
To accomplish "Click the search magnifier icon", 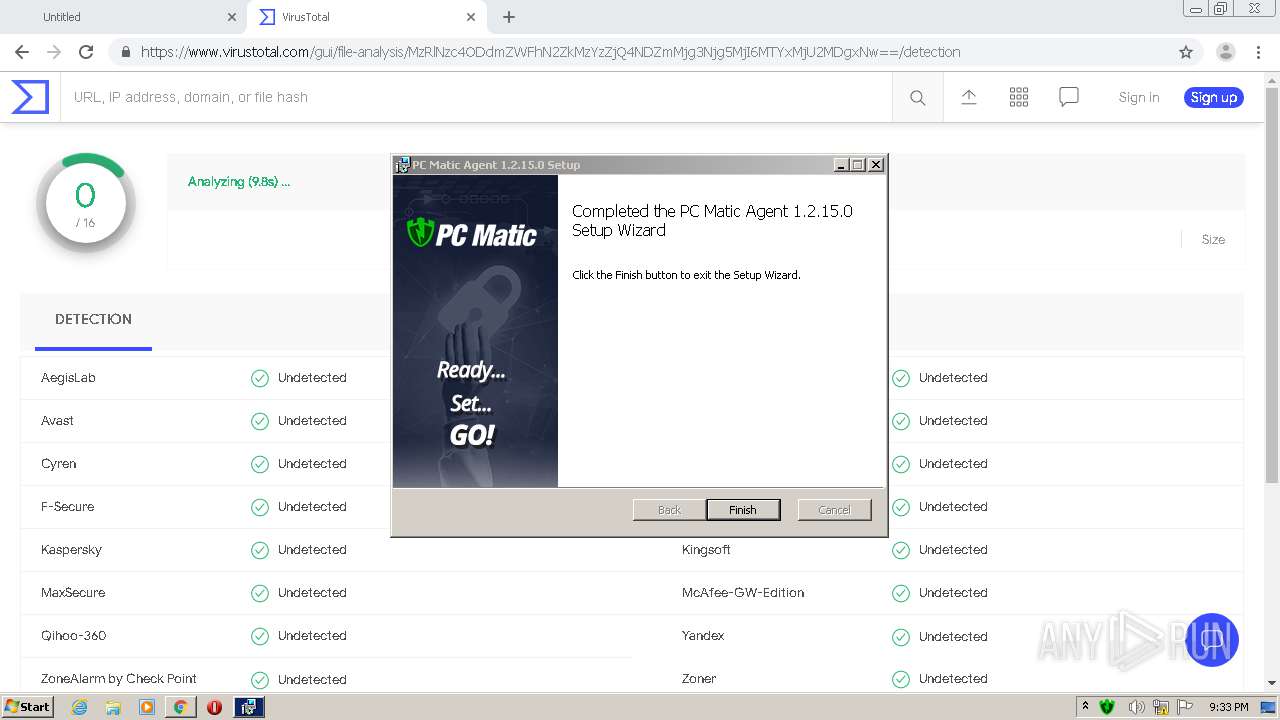I will [x=917, y=97].
